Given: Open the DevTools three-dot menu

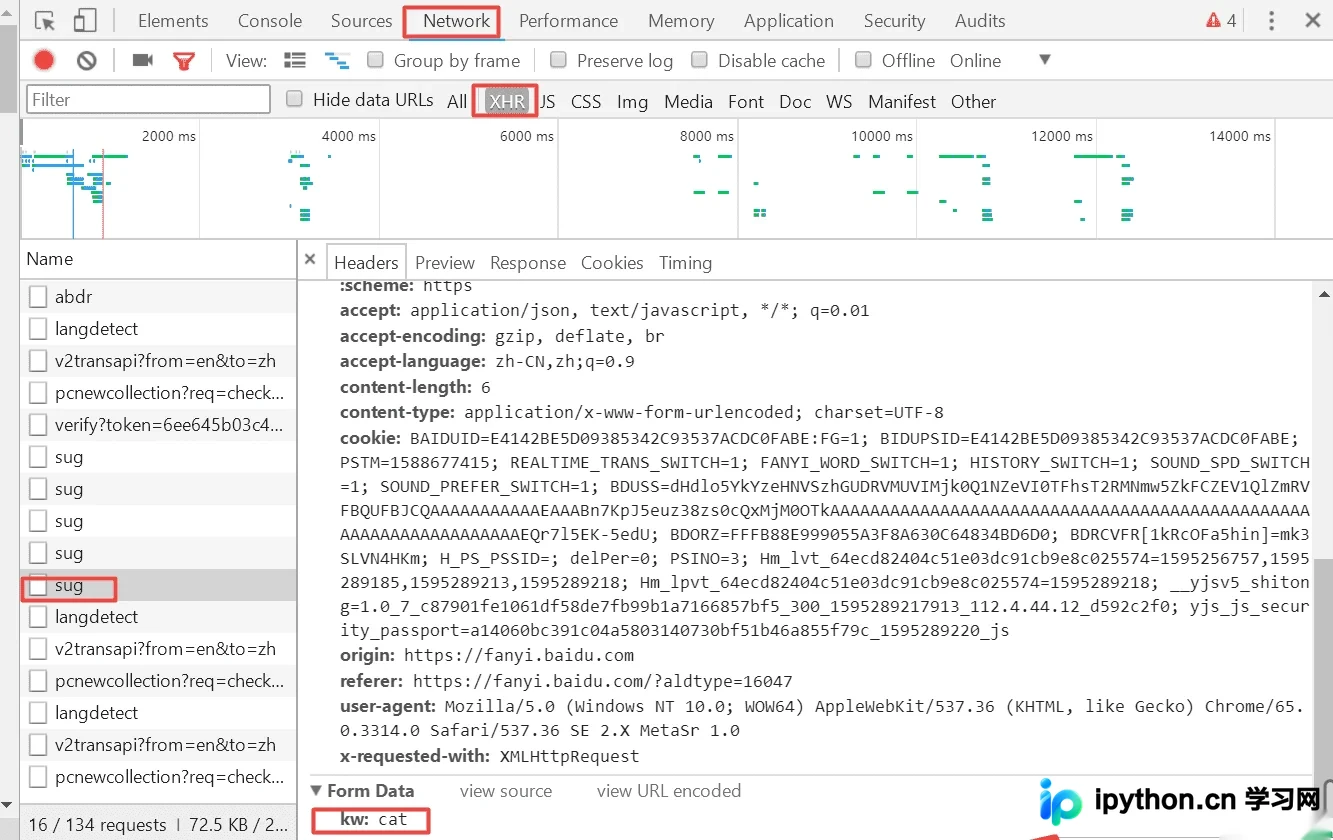Looking at the screenshot, I should click(1271, 21).
